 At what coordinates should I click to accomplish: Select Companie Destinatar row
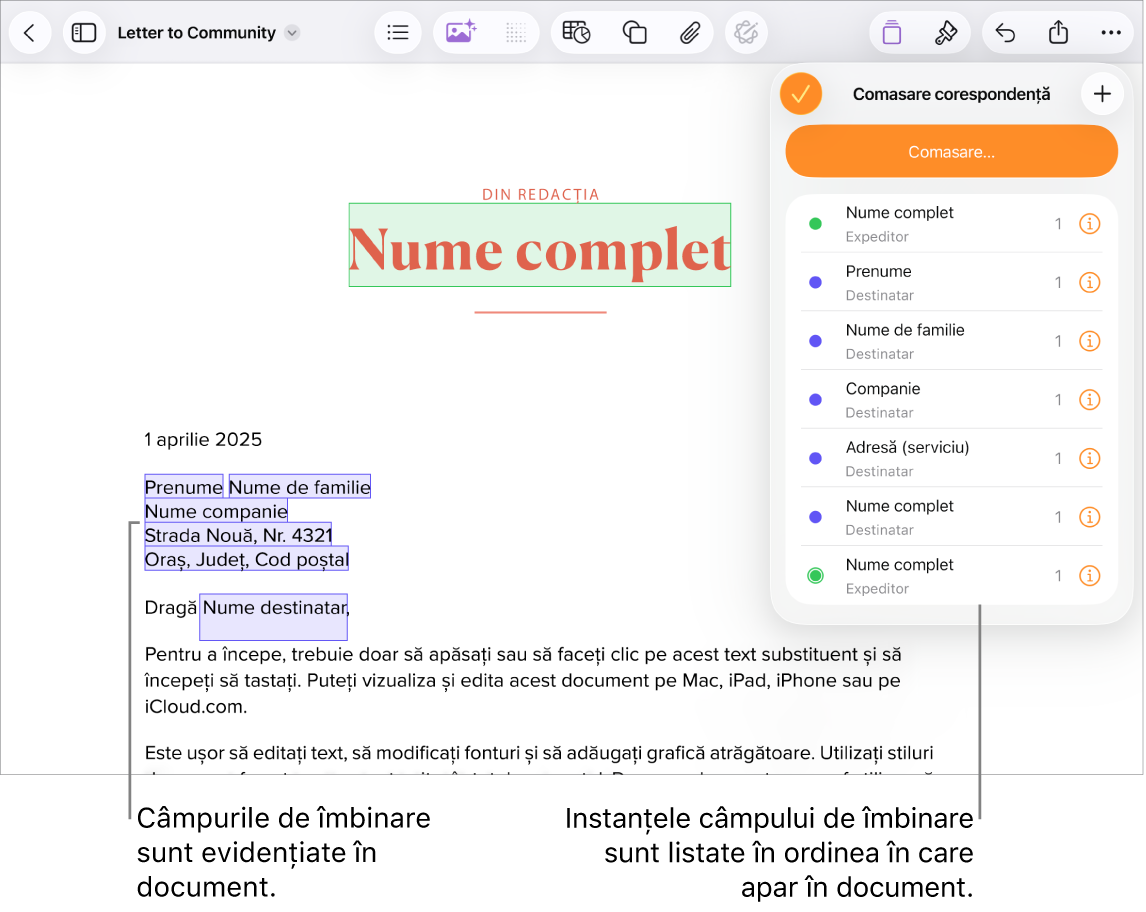pos(952,400)
